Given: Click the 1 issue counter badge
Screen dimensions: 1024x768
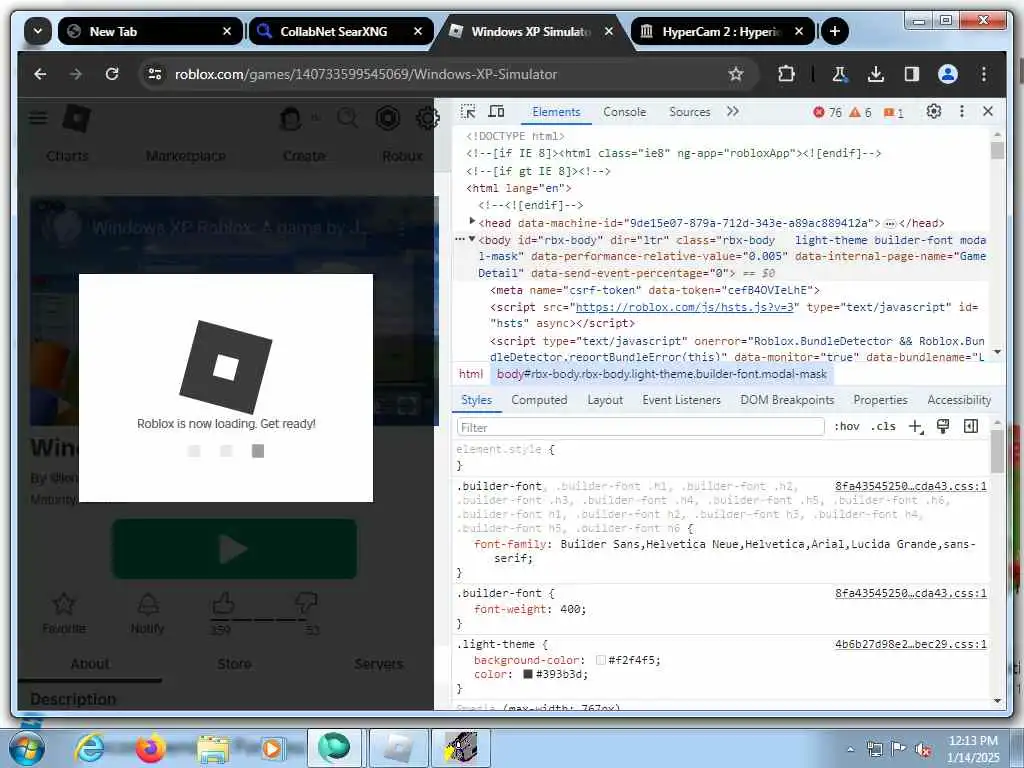Looking at the screenshot, I should tap(893, 112).
